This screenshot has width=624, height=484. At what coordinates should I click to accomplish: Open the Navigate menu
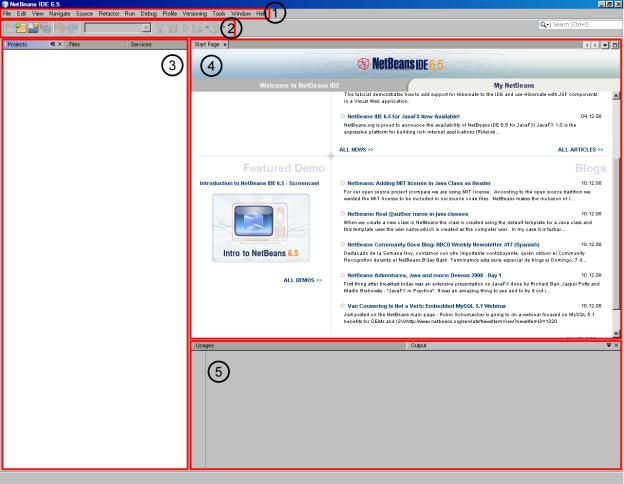coord(60,14)
